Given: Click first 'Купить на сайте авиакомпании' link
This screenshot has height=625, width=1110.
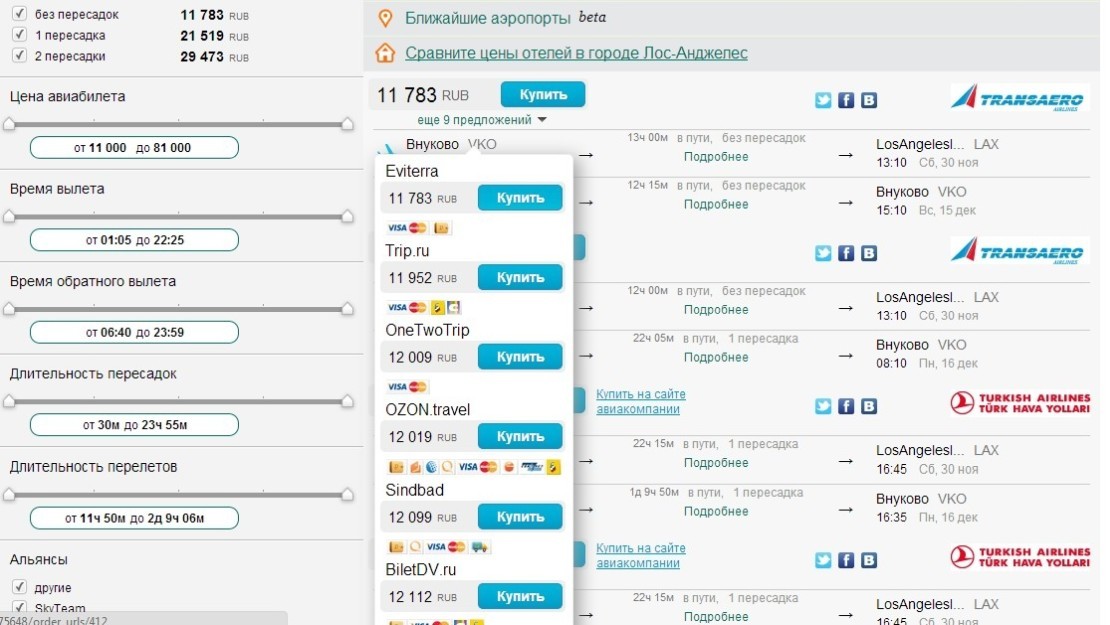Looking at the screenshot, I should 640,402.
